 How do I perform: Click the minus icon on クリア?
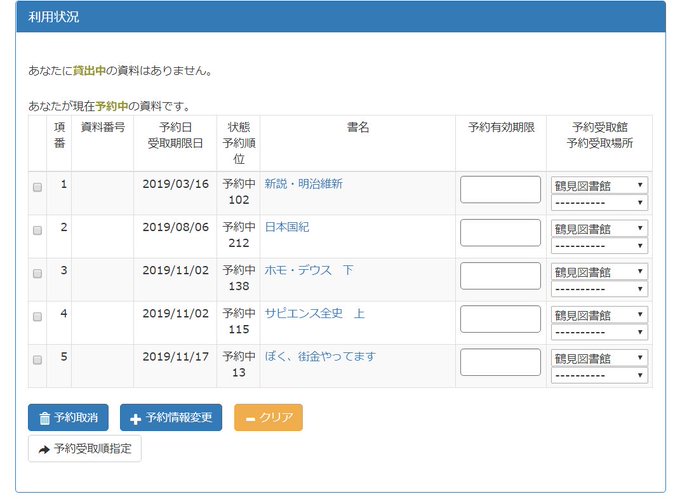coord(250,419)
